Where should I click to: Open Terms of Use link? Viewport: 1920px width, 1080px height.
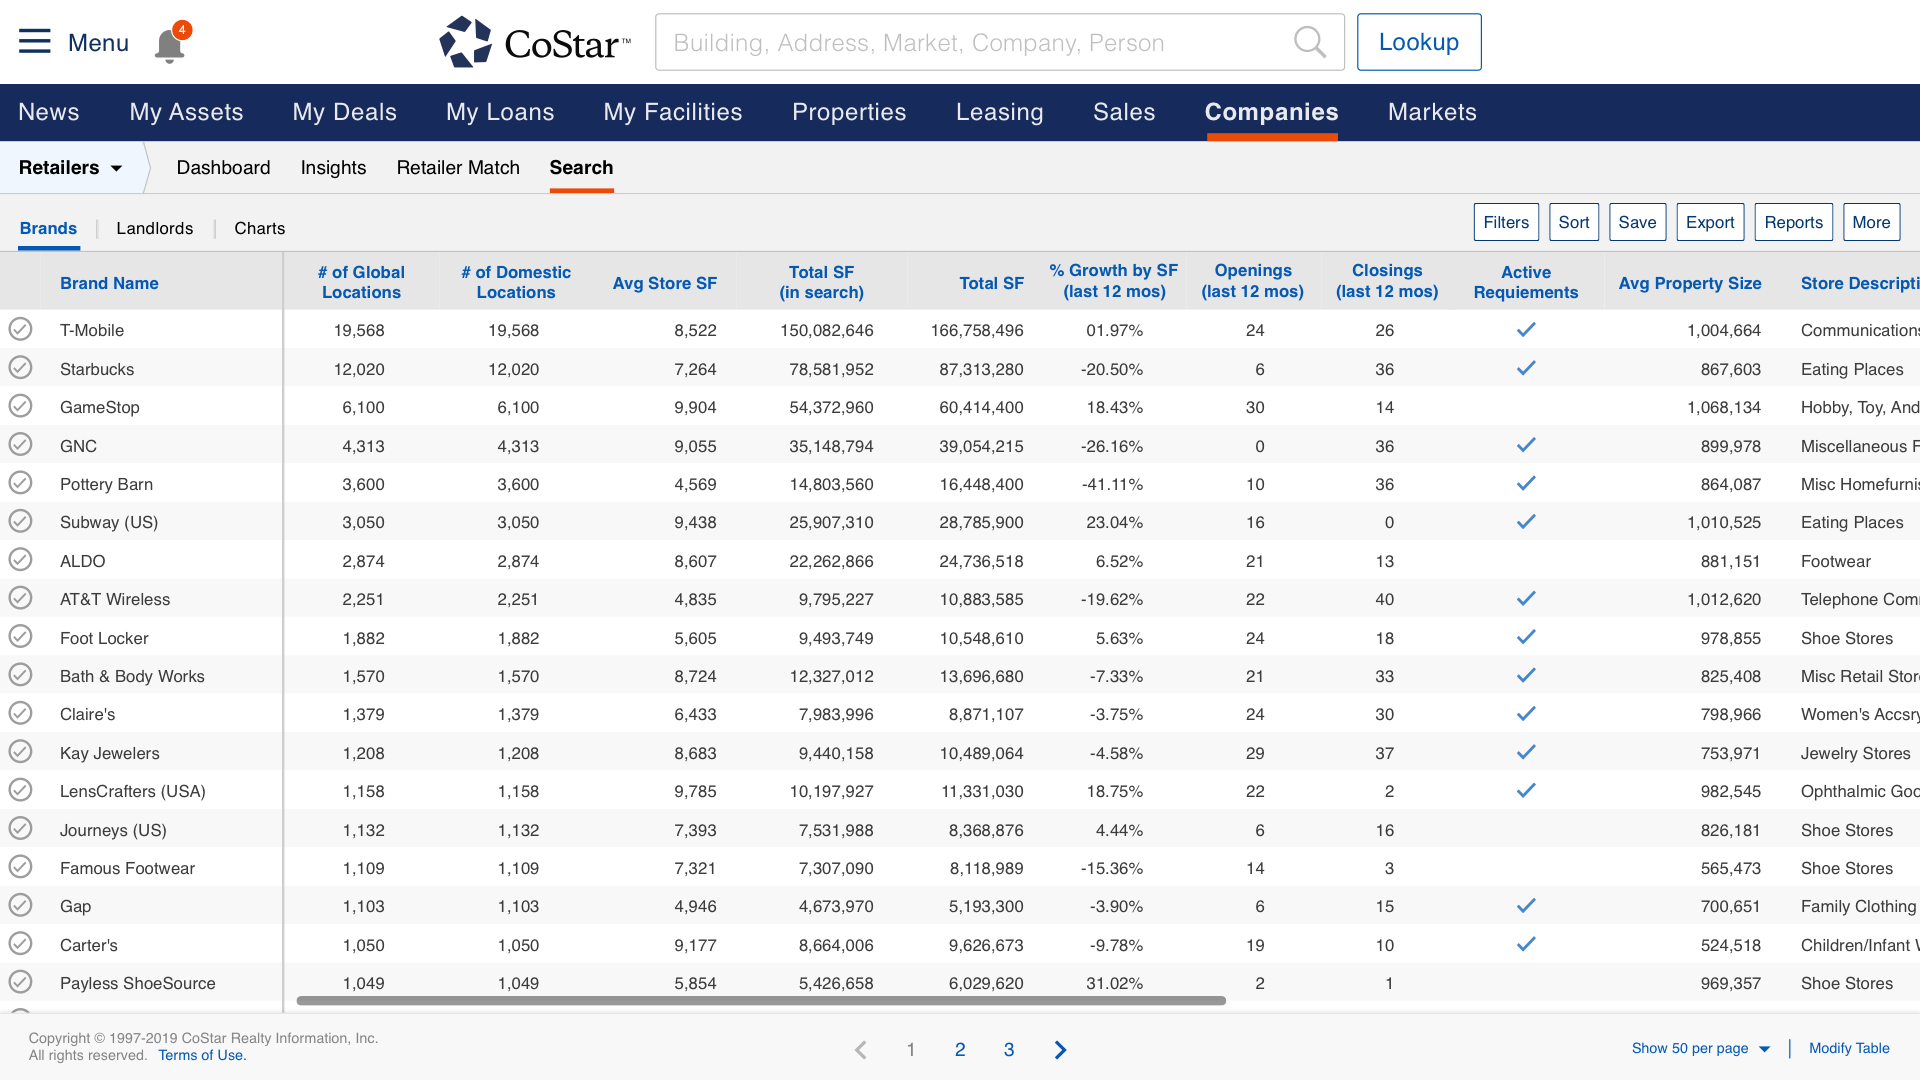pos(202,1055)
